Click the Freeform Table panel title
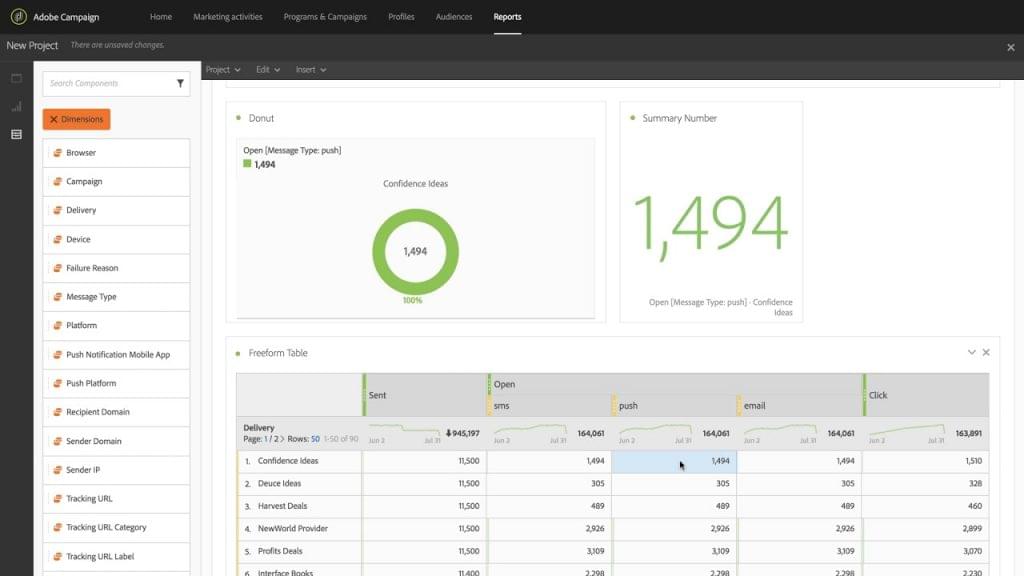This screenshot has height=576, width=1024. 278,353
